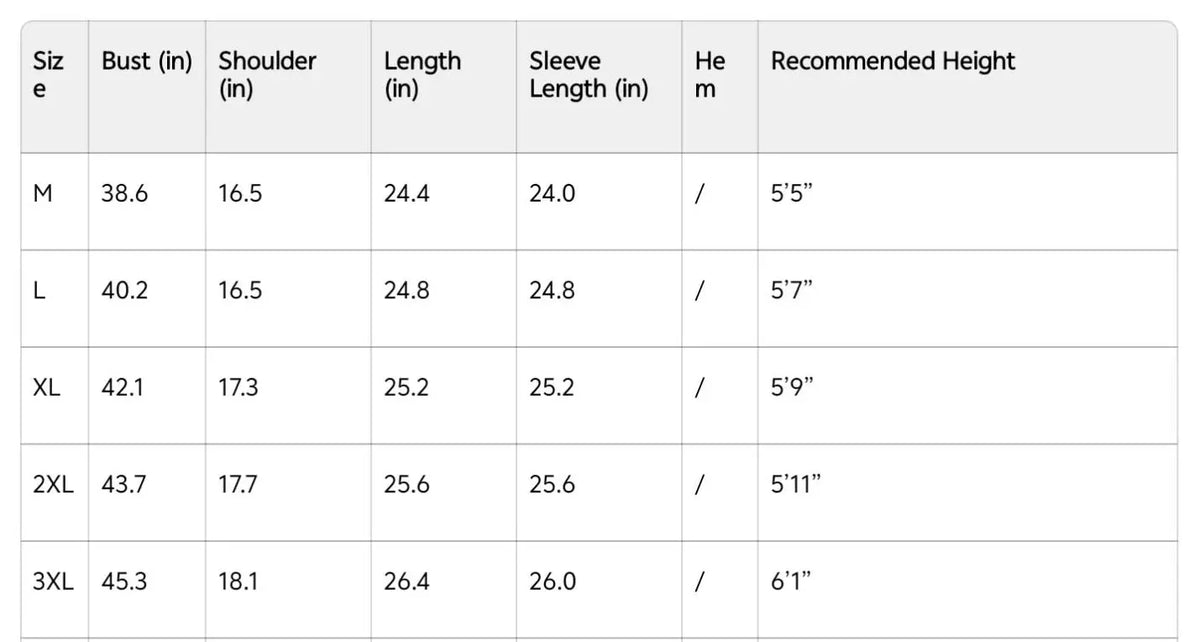Select the XL size cell
Viewport: 1200px width, 642px height.
(x=46, y=388)
